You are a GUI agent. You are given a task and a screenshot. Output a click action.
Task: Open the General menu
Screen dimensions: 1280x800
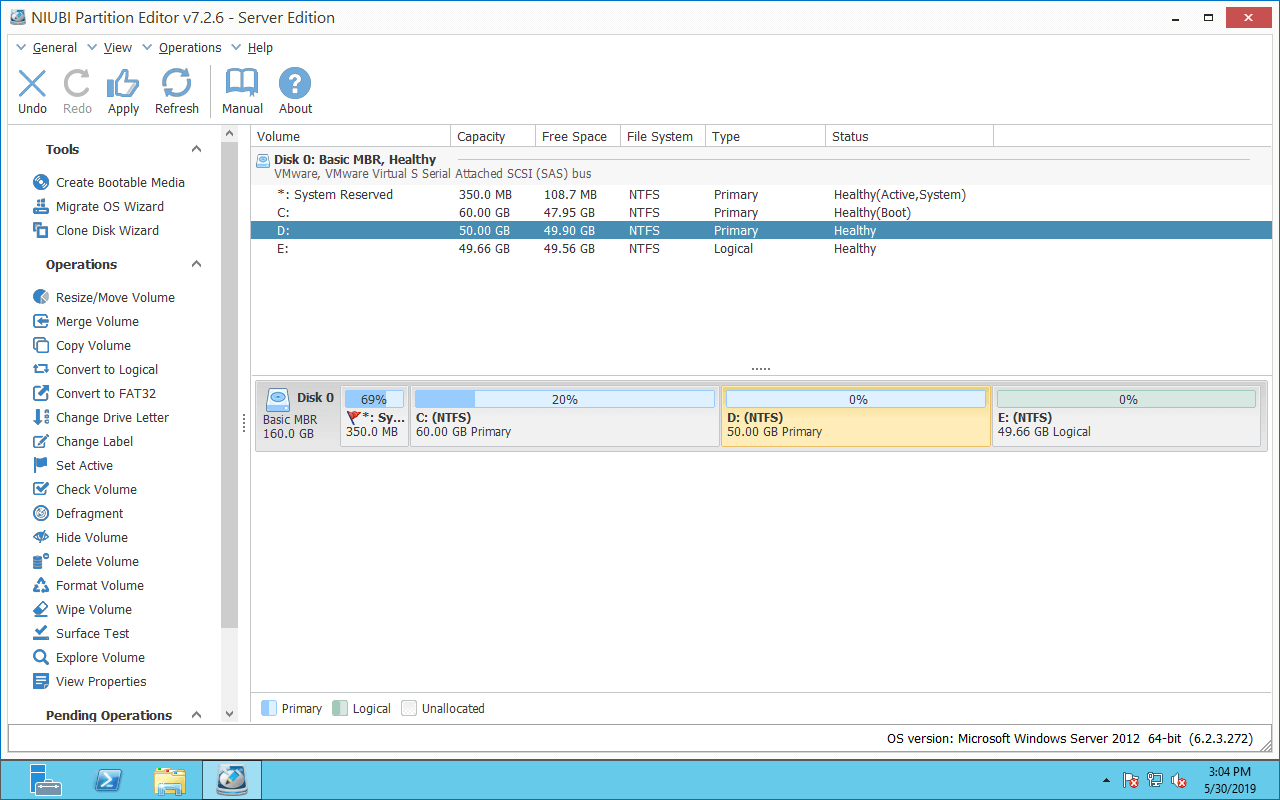[x=54, y=47]
